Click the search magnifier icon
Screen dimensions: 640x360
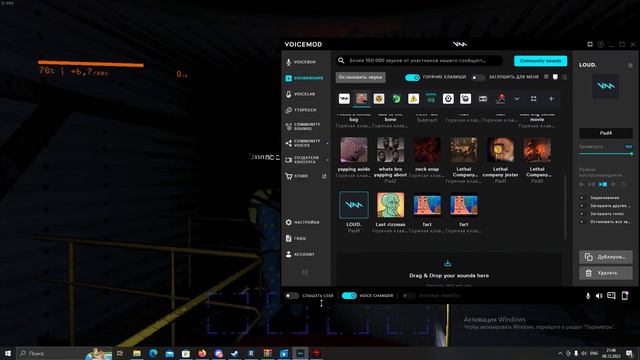(x=341, y=60)
